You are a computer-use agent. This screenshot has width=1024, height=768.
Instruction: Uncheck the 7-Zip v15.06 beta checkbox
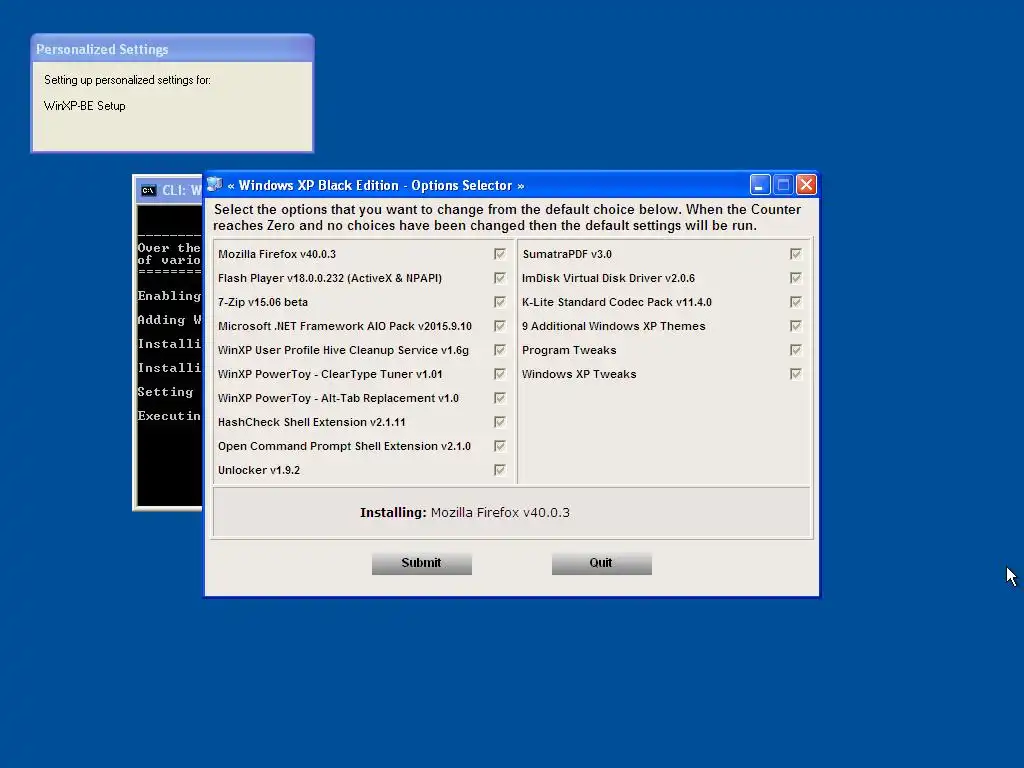tap(500, 302)
